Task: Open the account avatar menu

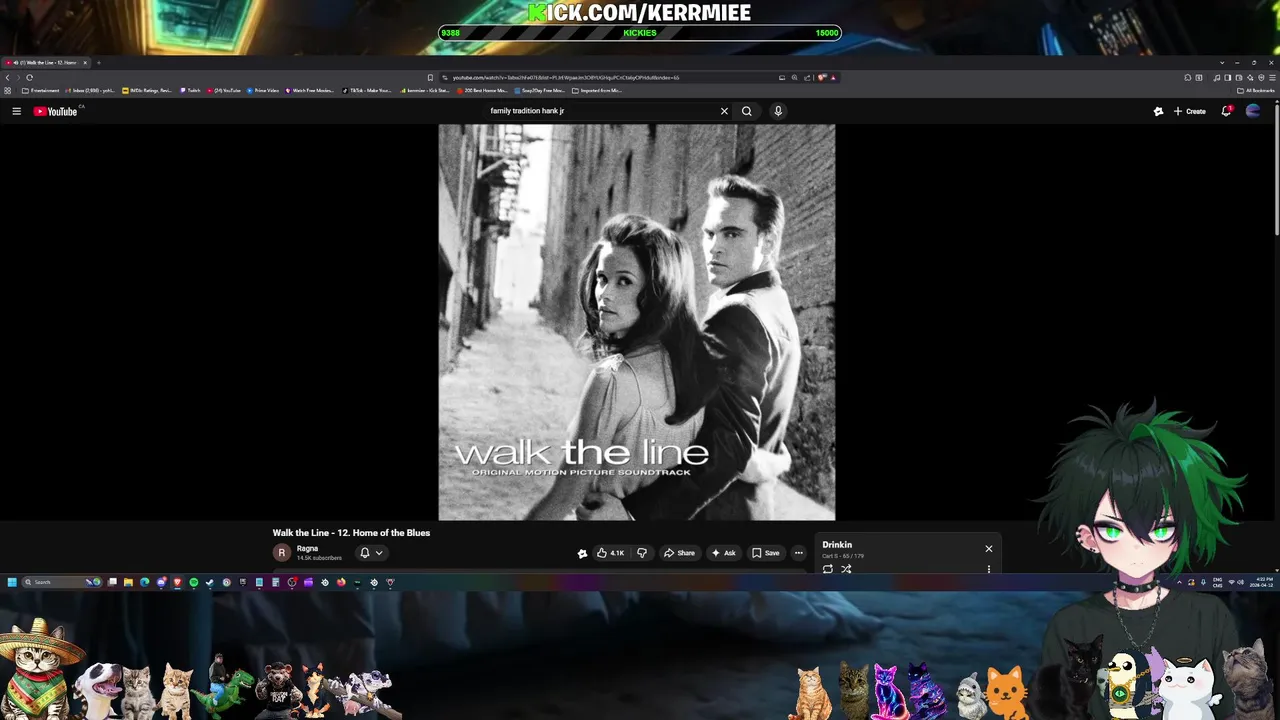Action: point(1253,111)
